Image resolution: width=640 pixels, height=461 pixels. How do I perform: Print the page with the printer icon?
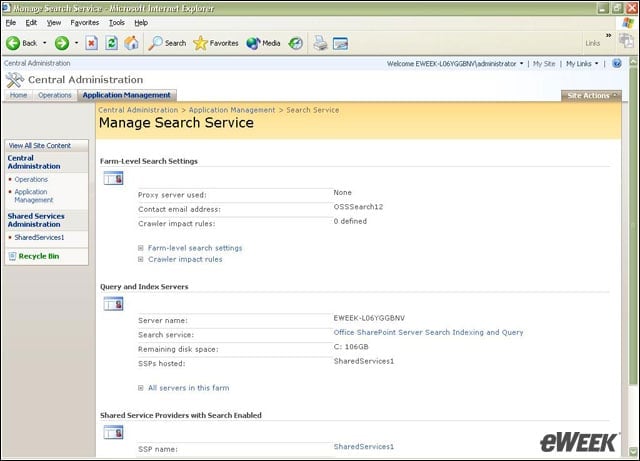click(x=320, y=43)
